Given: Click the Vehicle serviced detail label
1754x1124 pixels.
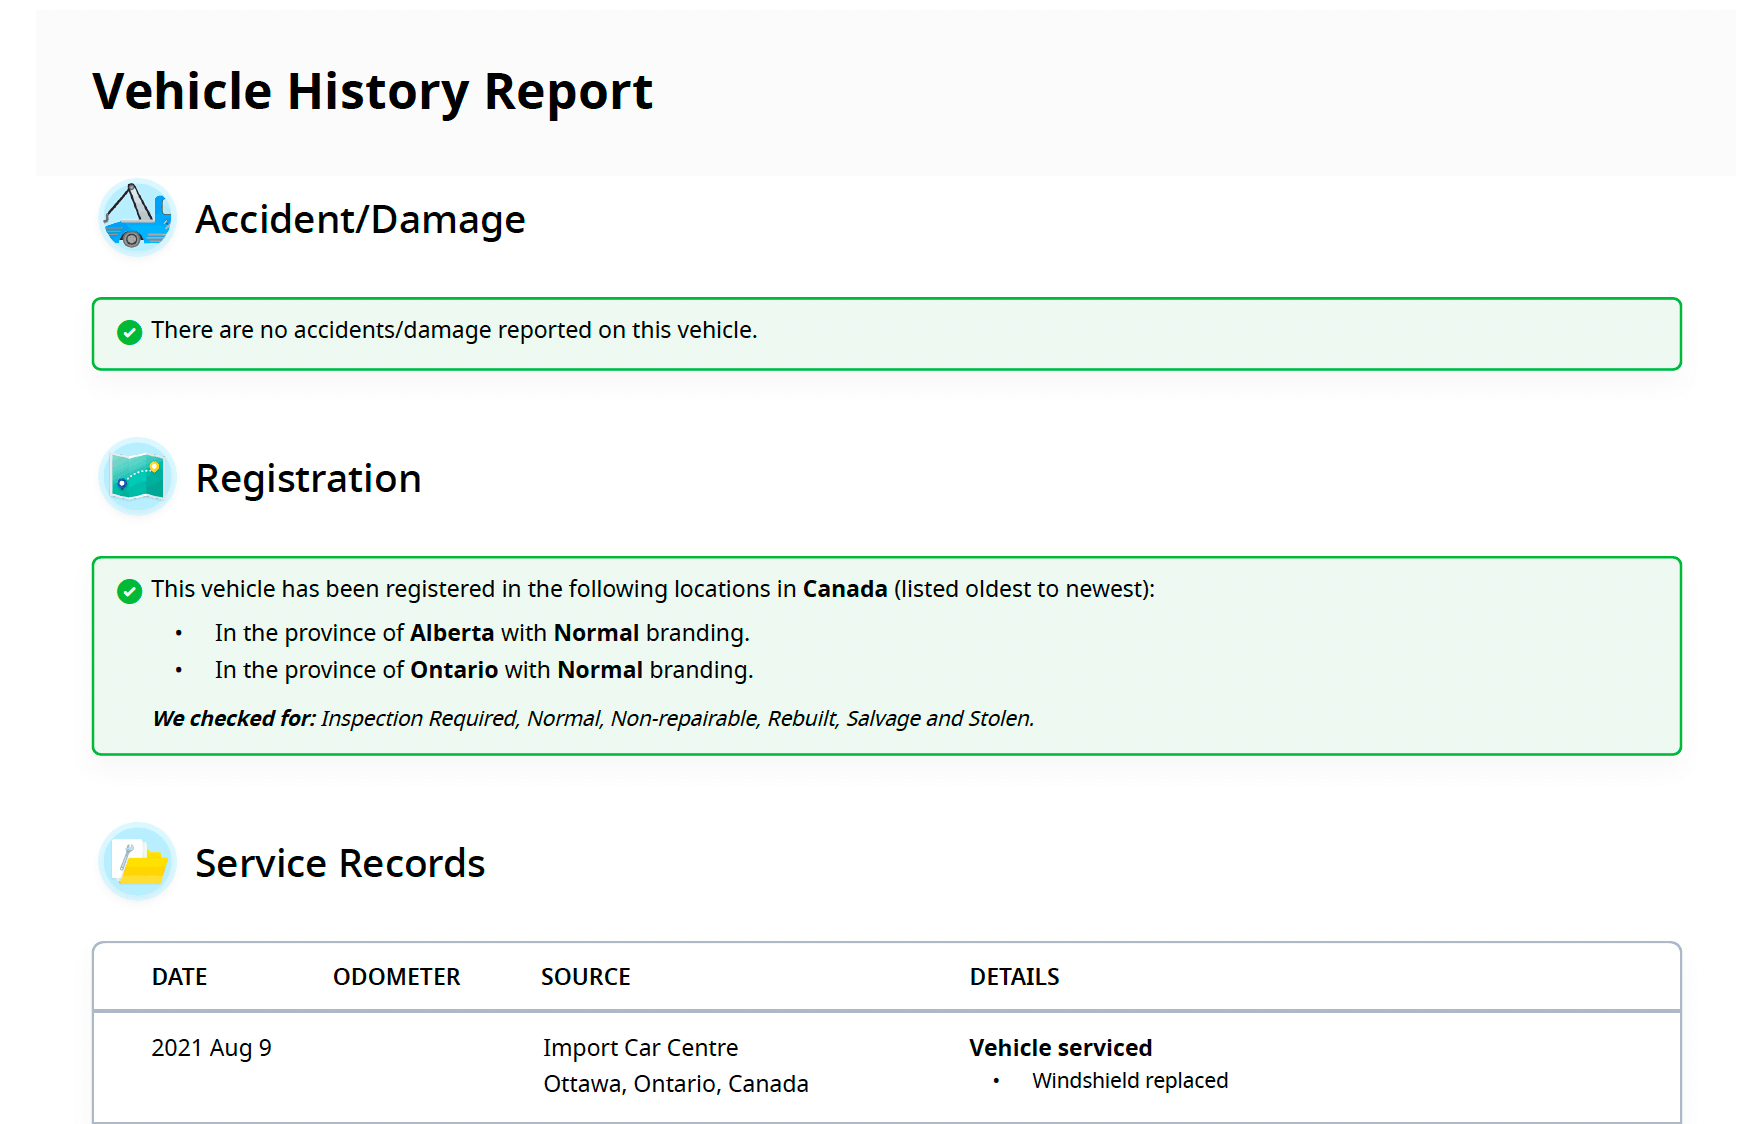Looking at the screenshot, I should pos(1060,1048).
